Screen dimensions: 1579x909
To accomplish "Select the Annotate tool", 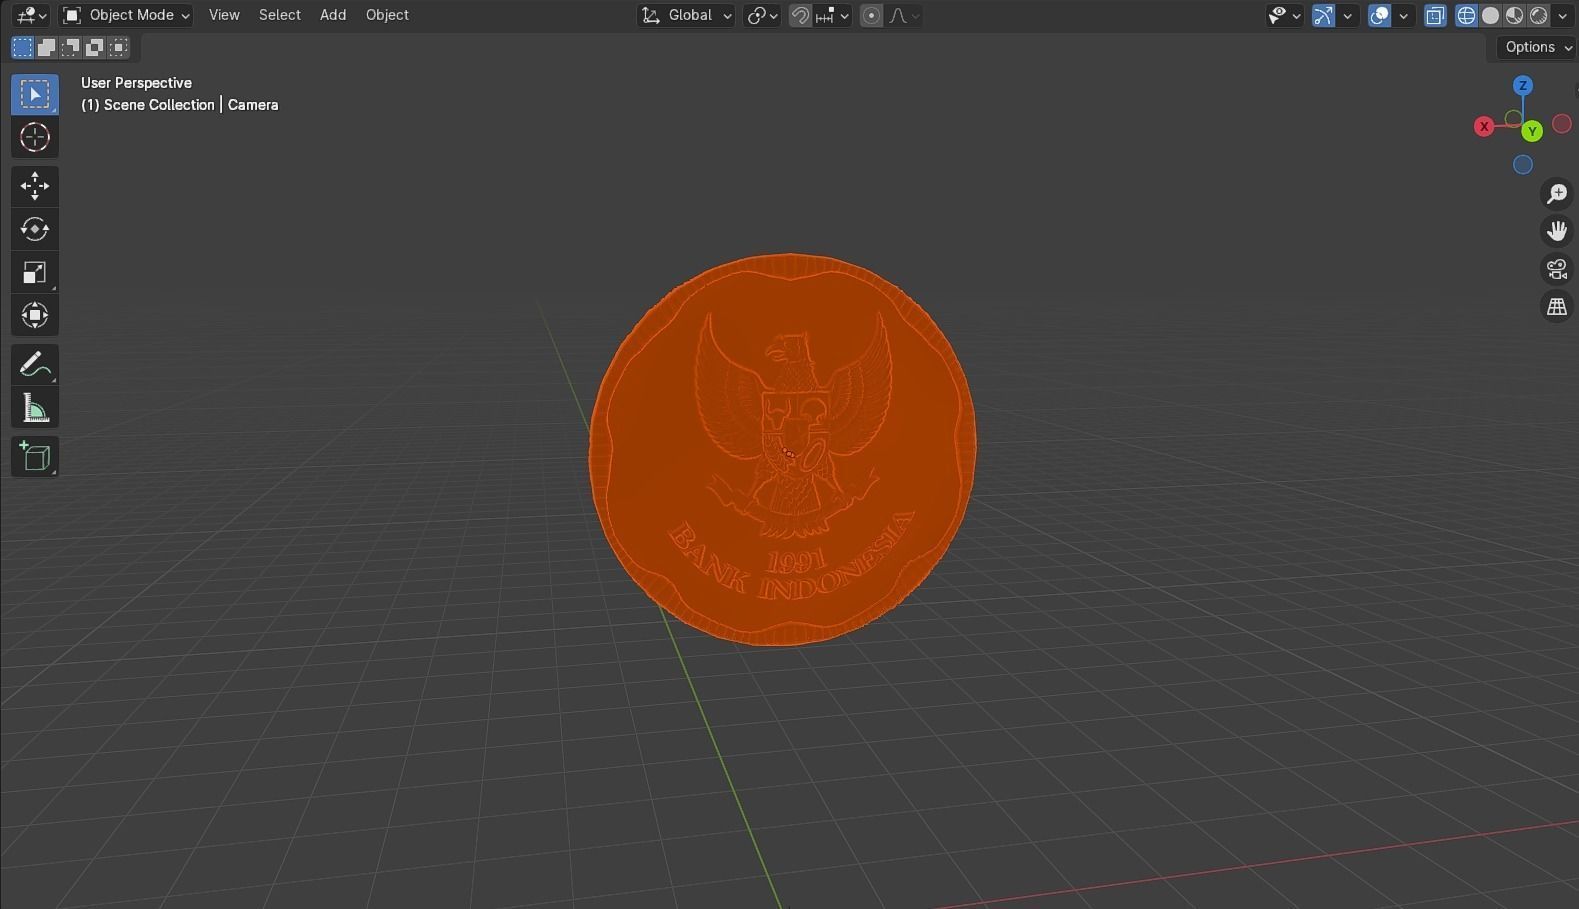I will [35, 365].
